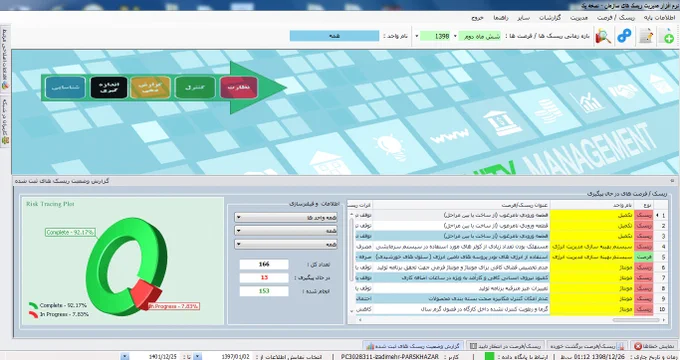Click the green database connection status indicator
This screenshot has width=680, height=360.
pos(489,356)
